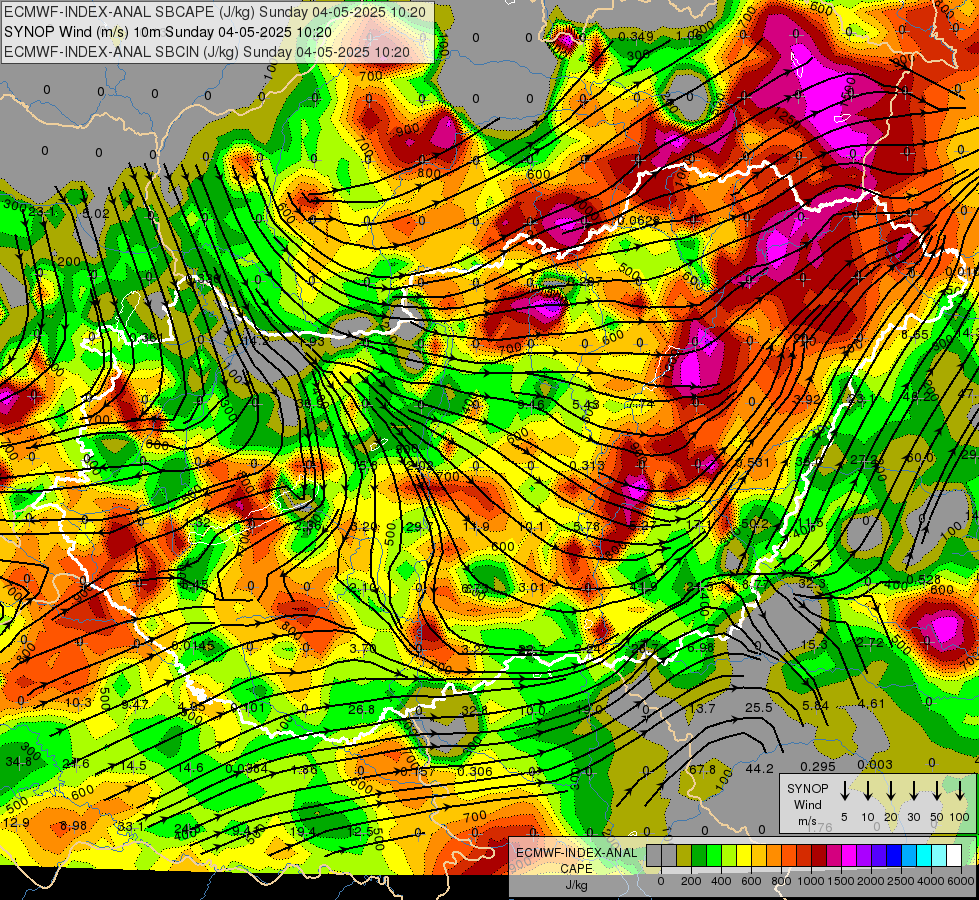Screen dimensions: 979x900
Task: Click the 'ECMWF-INDEX-ANAL CAPE' legend label
Action: click(x=576, y=860)
